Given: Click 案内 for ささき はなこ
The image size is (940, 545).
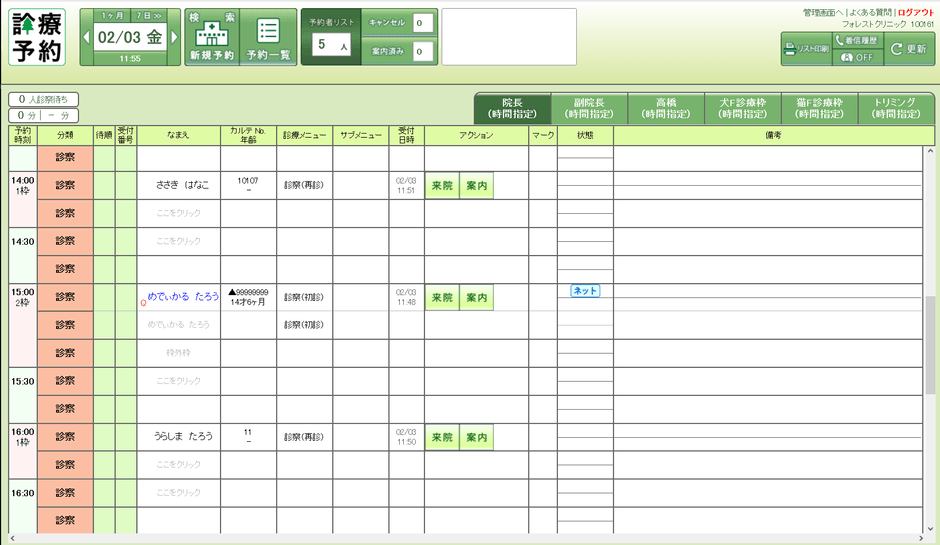Looking at the screenshot, I should pyautogui.click(x=477, y=186).
